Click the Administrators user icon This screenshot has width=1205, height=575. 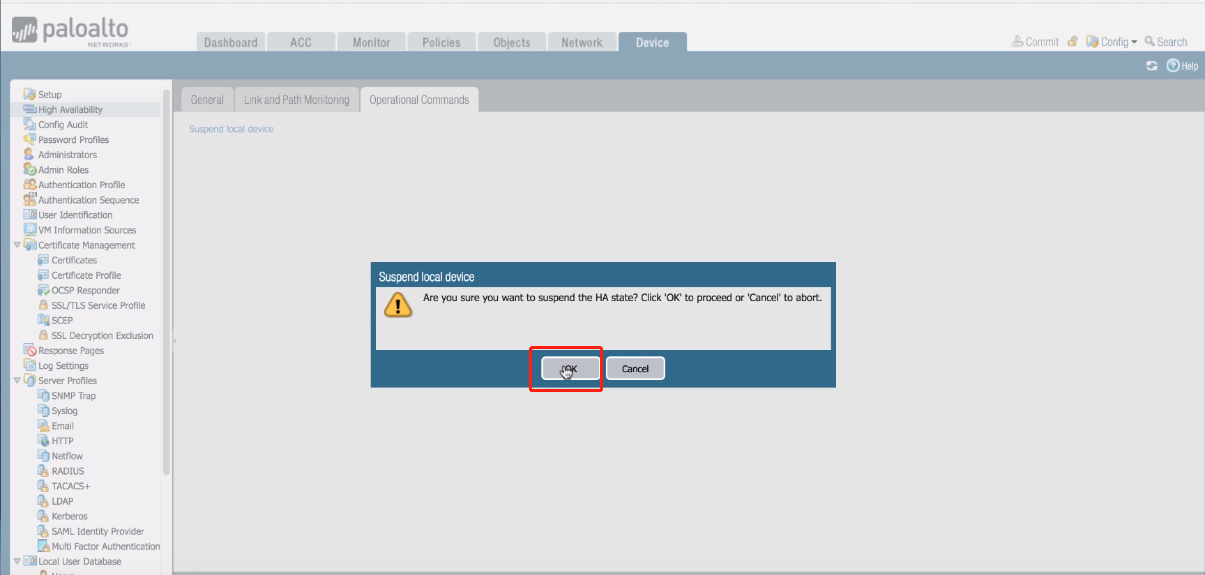[30, 154]
